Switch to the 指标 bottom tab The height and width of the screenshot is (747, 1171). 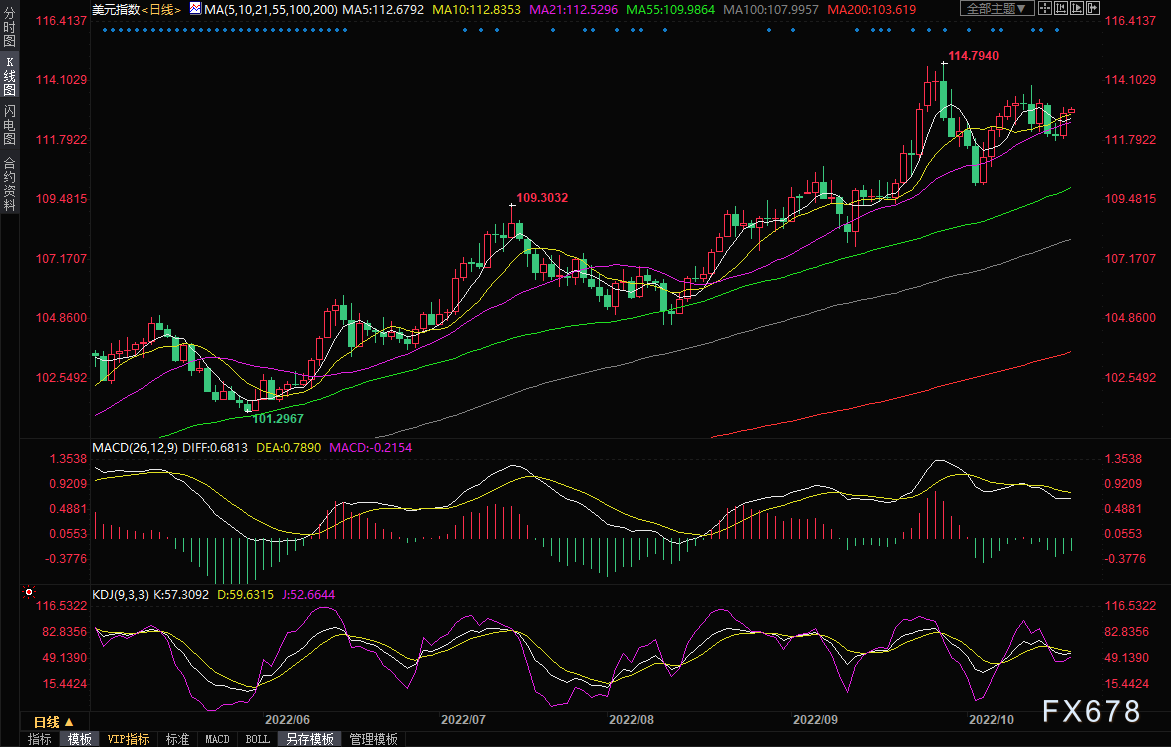pyautogui.click(x=40, y=739)
